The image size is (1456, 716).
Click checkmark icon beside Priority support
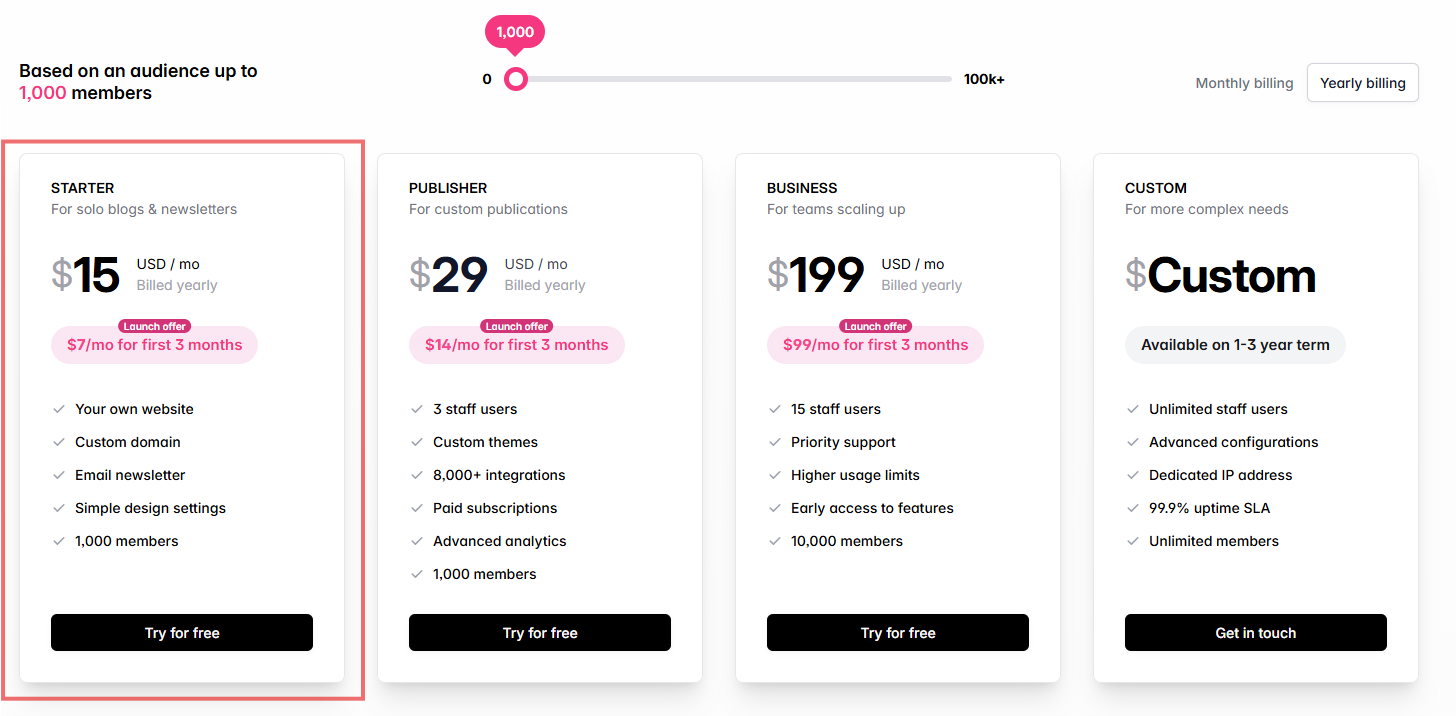(775, 442)
